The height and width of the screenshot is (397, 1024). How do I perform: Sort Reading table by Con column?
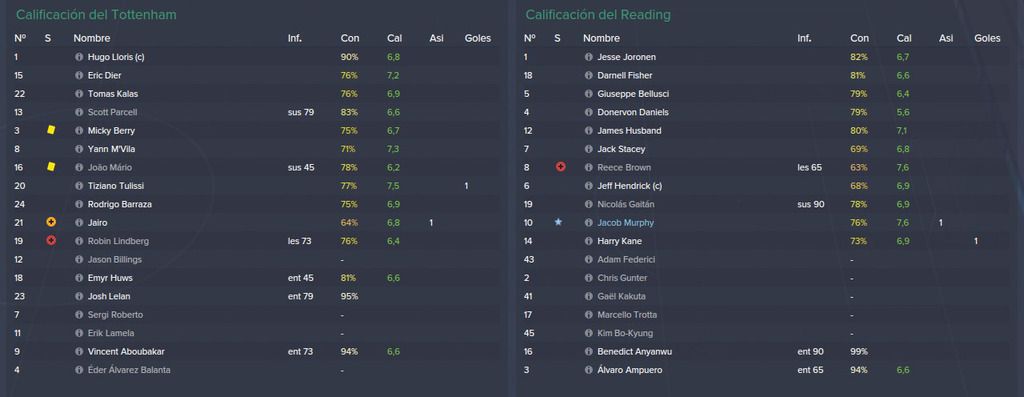point(859,39)
